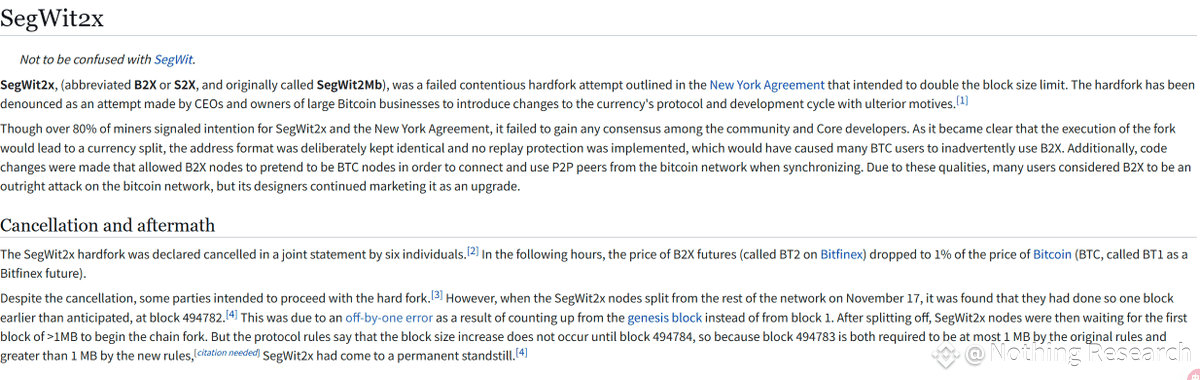Click the 'Not to be confused with' hatnote text
This screenshot has height=380, width=1200.
tap(86, 59)
